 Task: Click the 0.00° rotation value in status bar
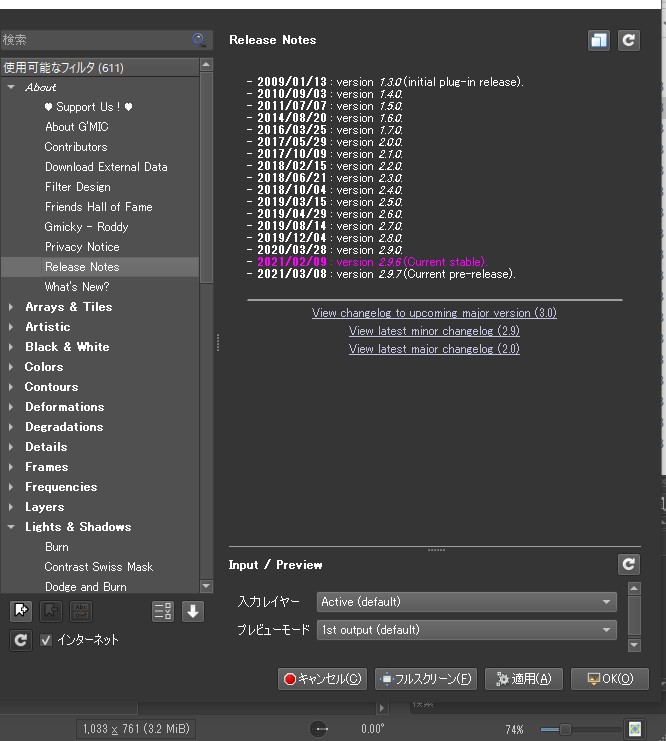point(372,729)
